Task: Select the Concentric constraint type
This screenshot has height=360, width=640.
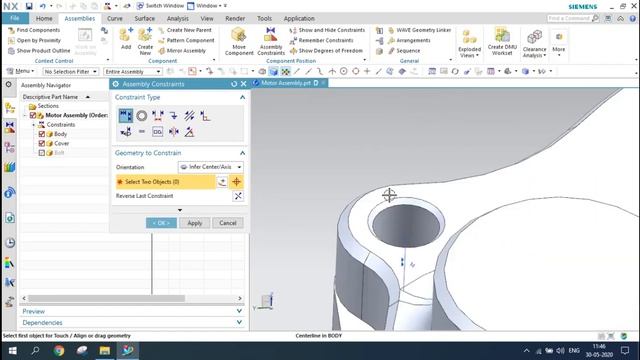Action: [142, 116]
